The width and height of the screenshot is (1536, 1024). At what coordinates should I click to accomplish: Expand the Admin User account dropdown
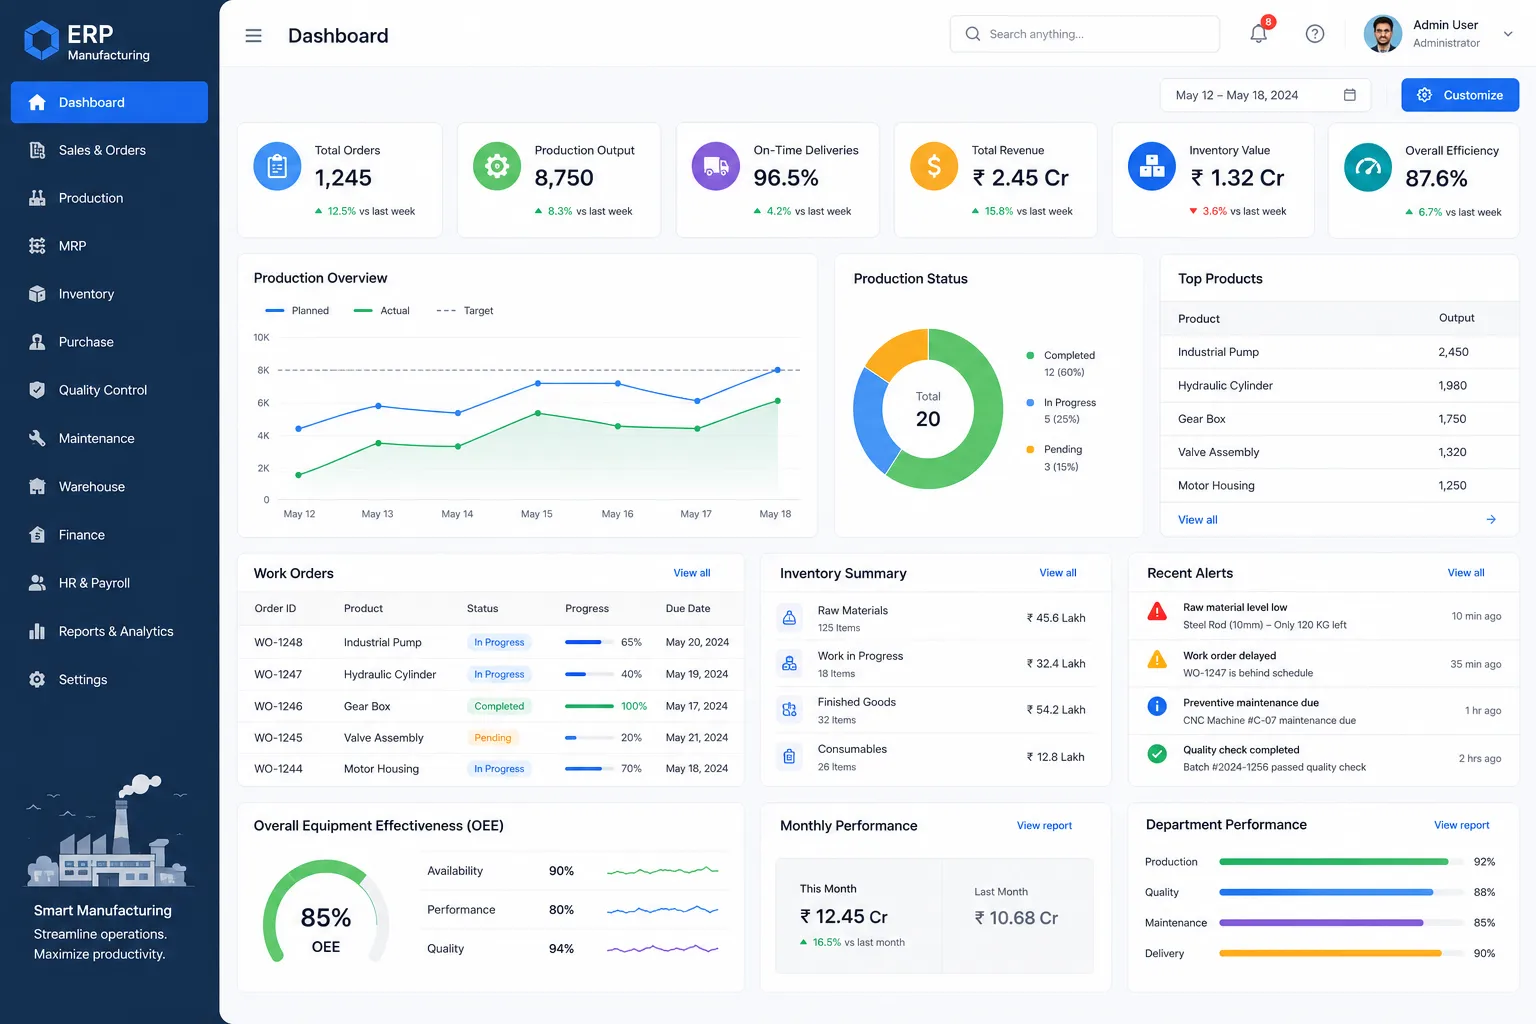coord(1508,34)
